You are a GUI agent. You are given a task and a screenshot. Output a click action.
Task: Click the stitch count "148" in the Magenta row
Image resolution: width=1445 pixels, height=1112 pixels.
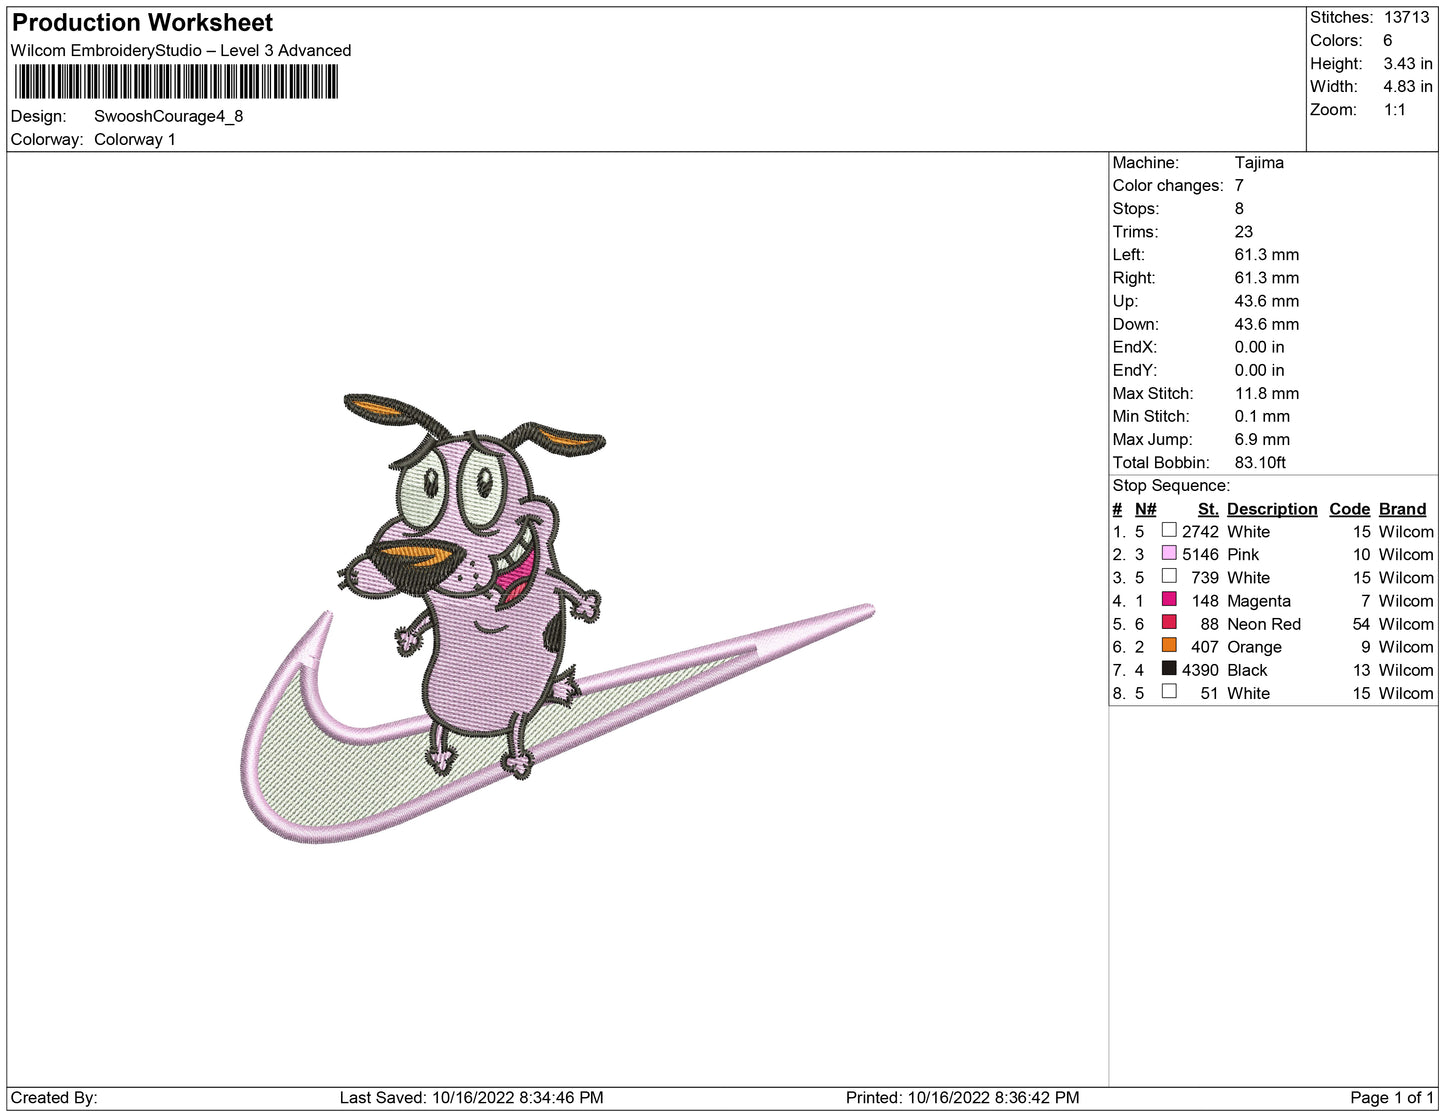pyautogui.click(x=1205, y=601)
